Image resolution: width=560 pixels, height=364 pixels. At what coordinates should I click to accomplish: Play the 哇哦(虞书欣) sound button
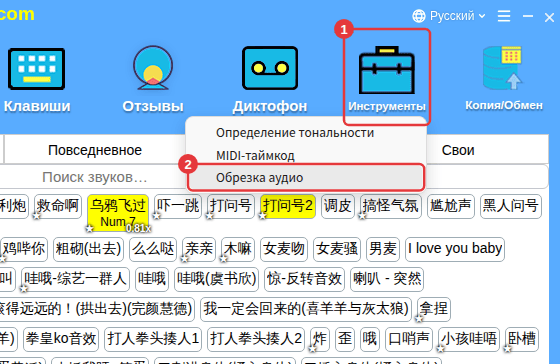coord(216,279)
